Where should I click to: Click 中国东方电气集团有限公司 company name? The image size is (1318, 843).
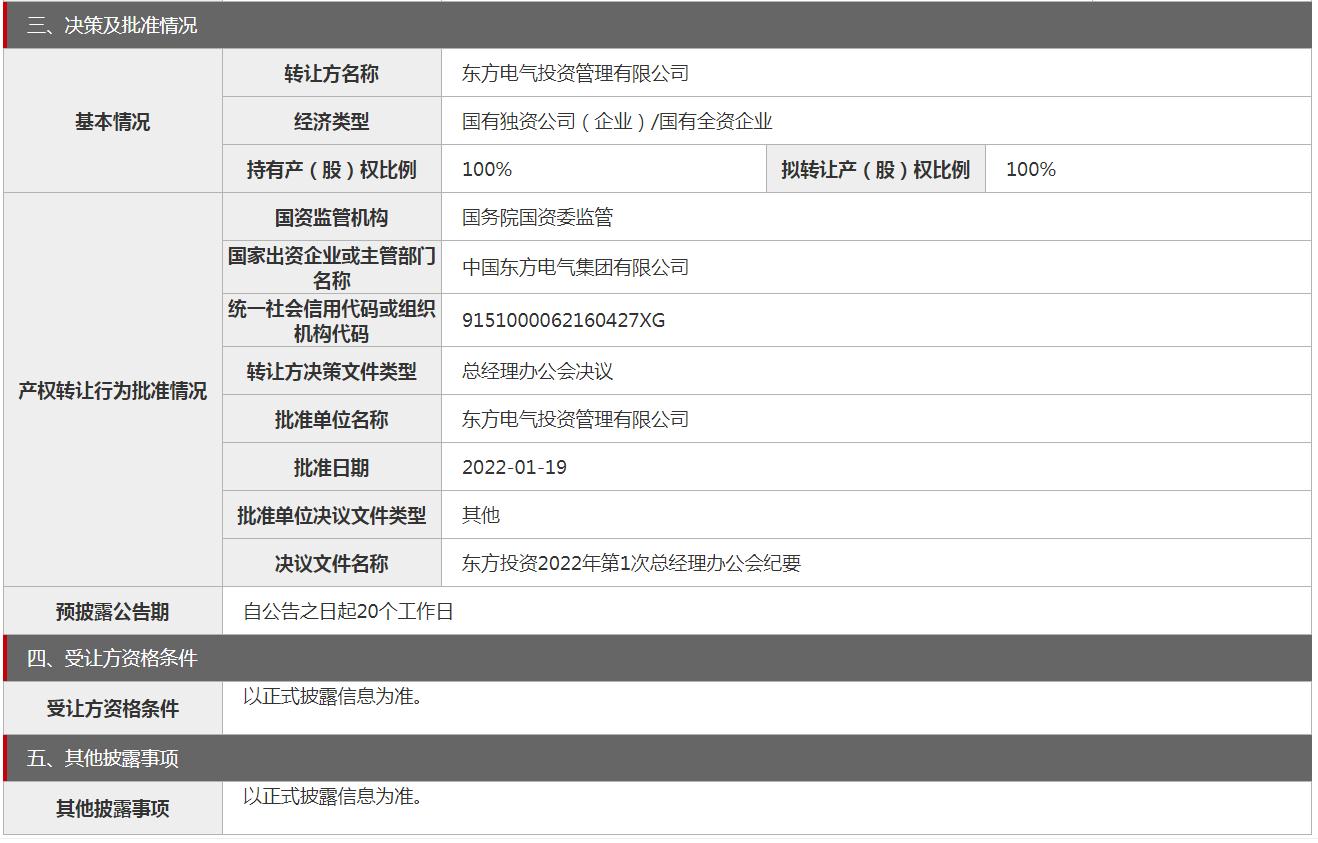point(575,267)
